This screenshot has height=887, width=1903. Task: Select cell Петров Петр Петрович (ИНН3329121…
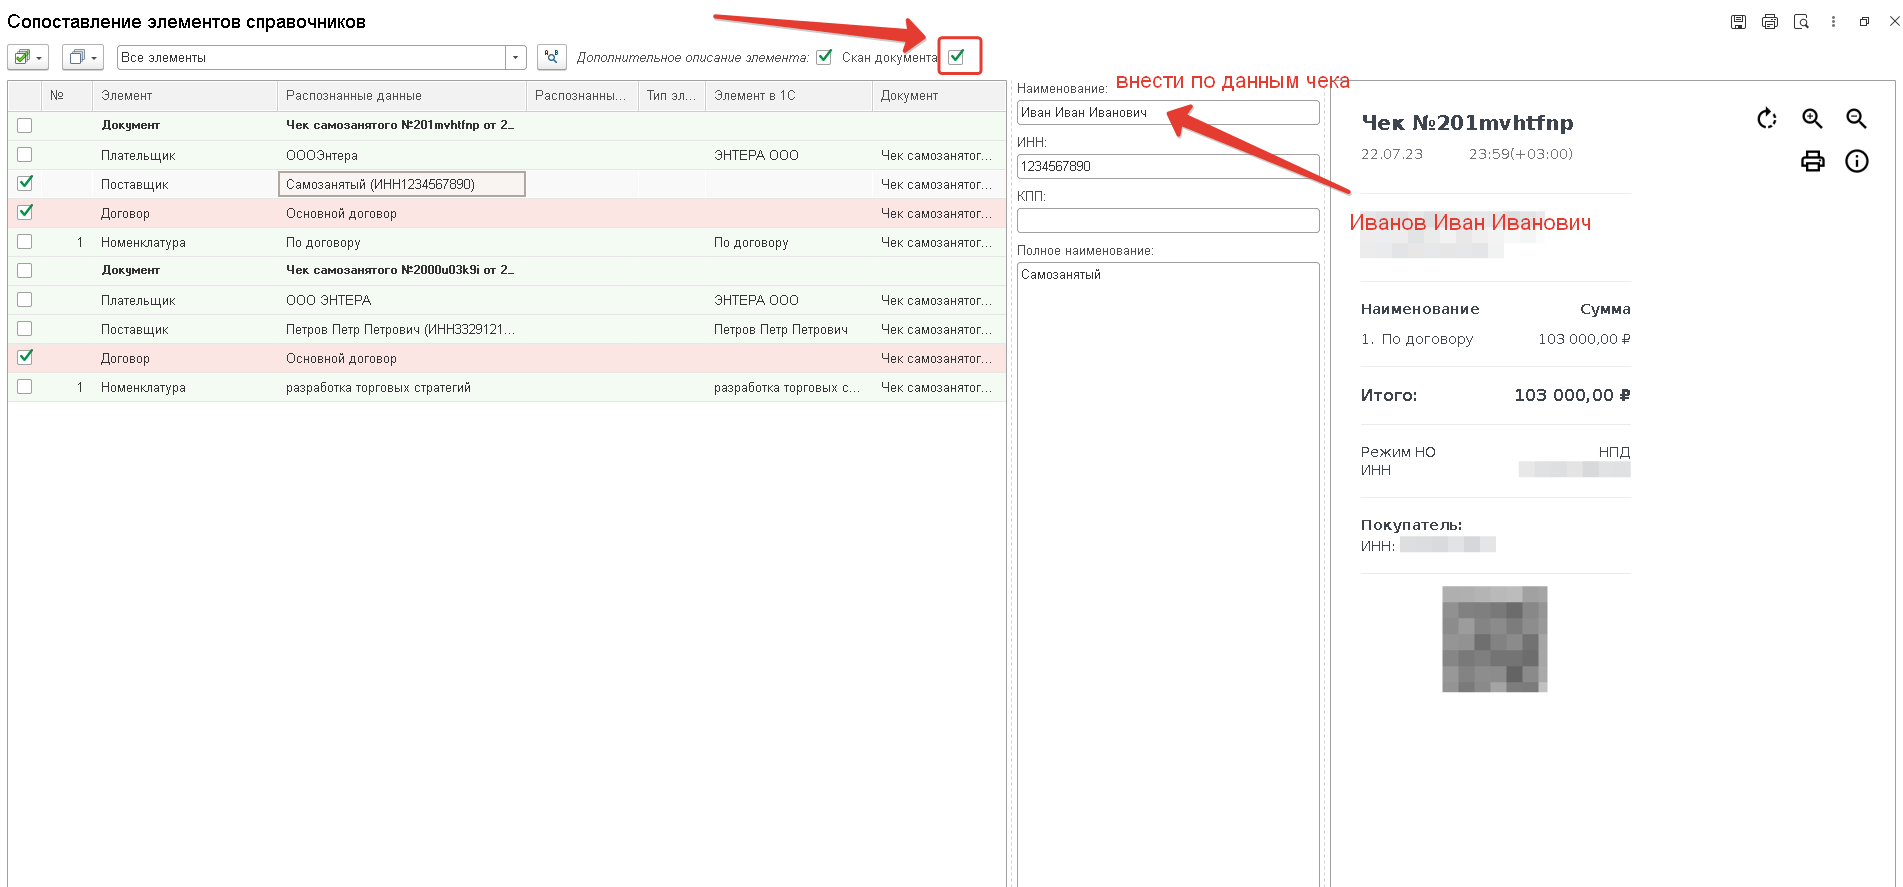pyautogui.click(x=402, y=329)
